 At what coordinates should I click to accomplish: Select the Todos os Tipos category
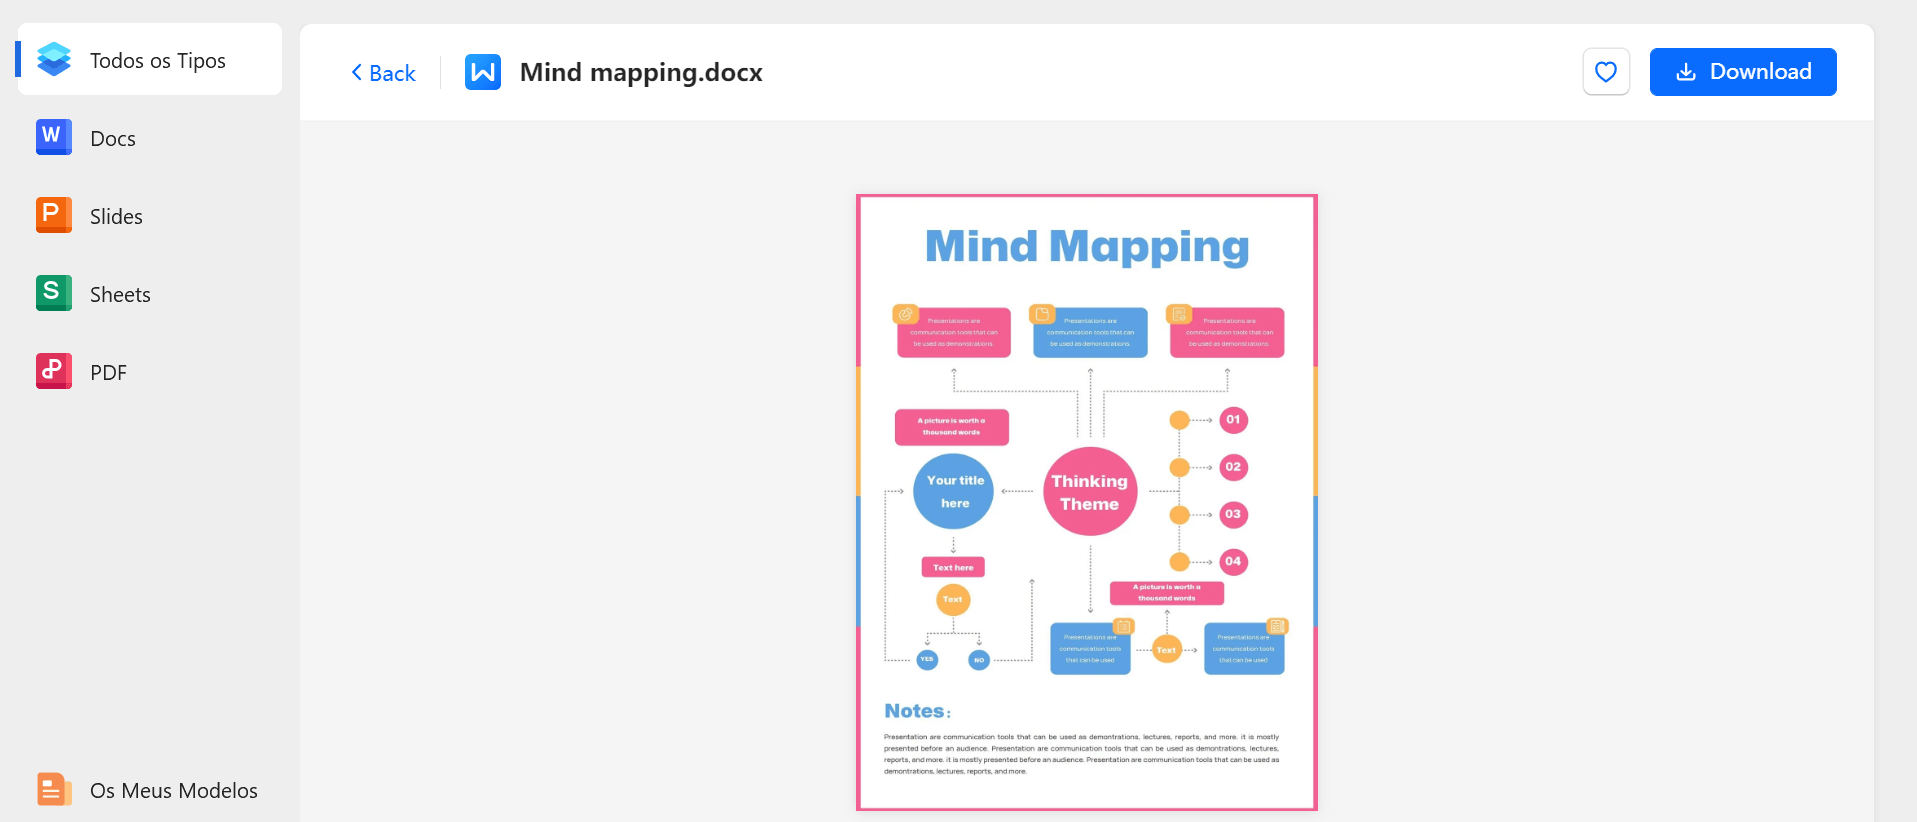(150, 59)
